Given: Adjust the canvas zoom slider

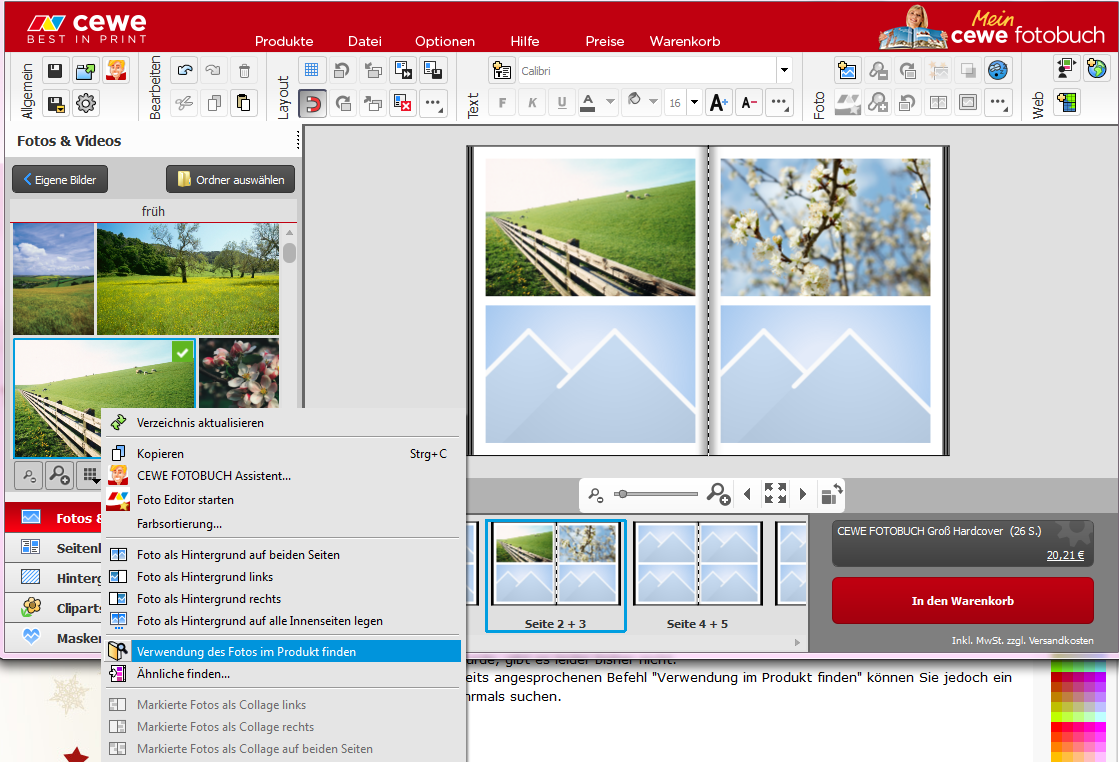Looking at the screenshot, I should 622,493.
